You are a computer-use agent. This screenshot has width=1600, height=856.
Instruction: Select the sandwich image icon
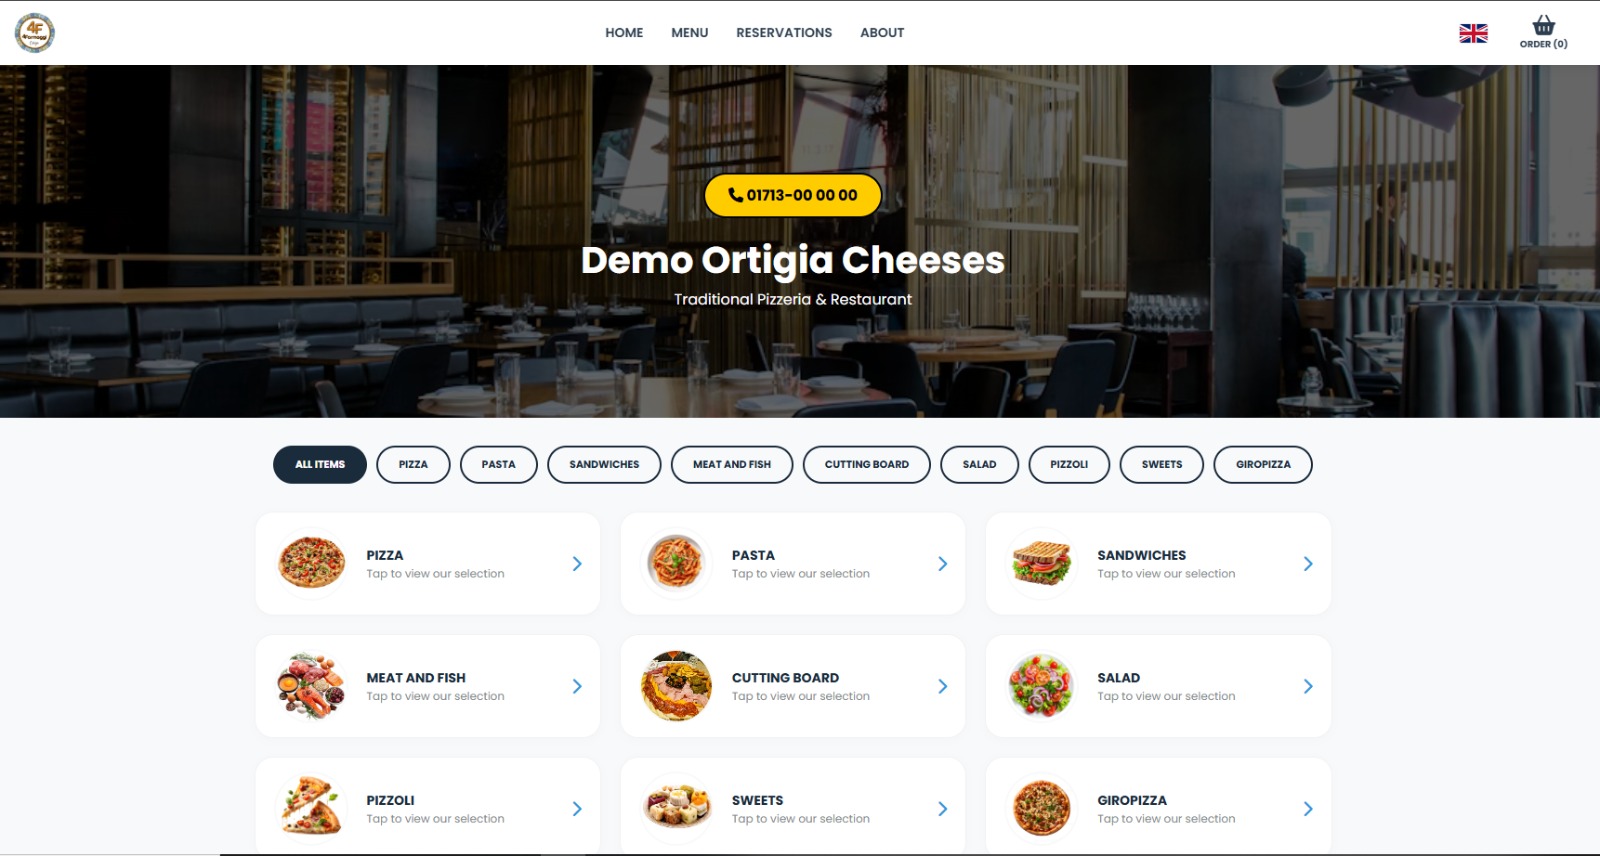click(x=1042, y=563)
